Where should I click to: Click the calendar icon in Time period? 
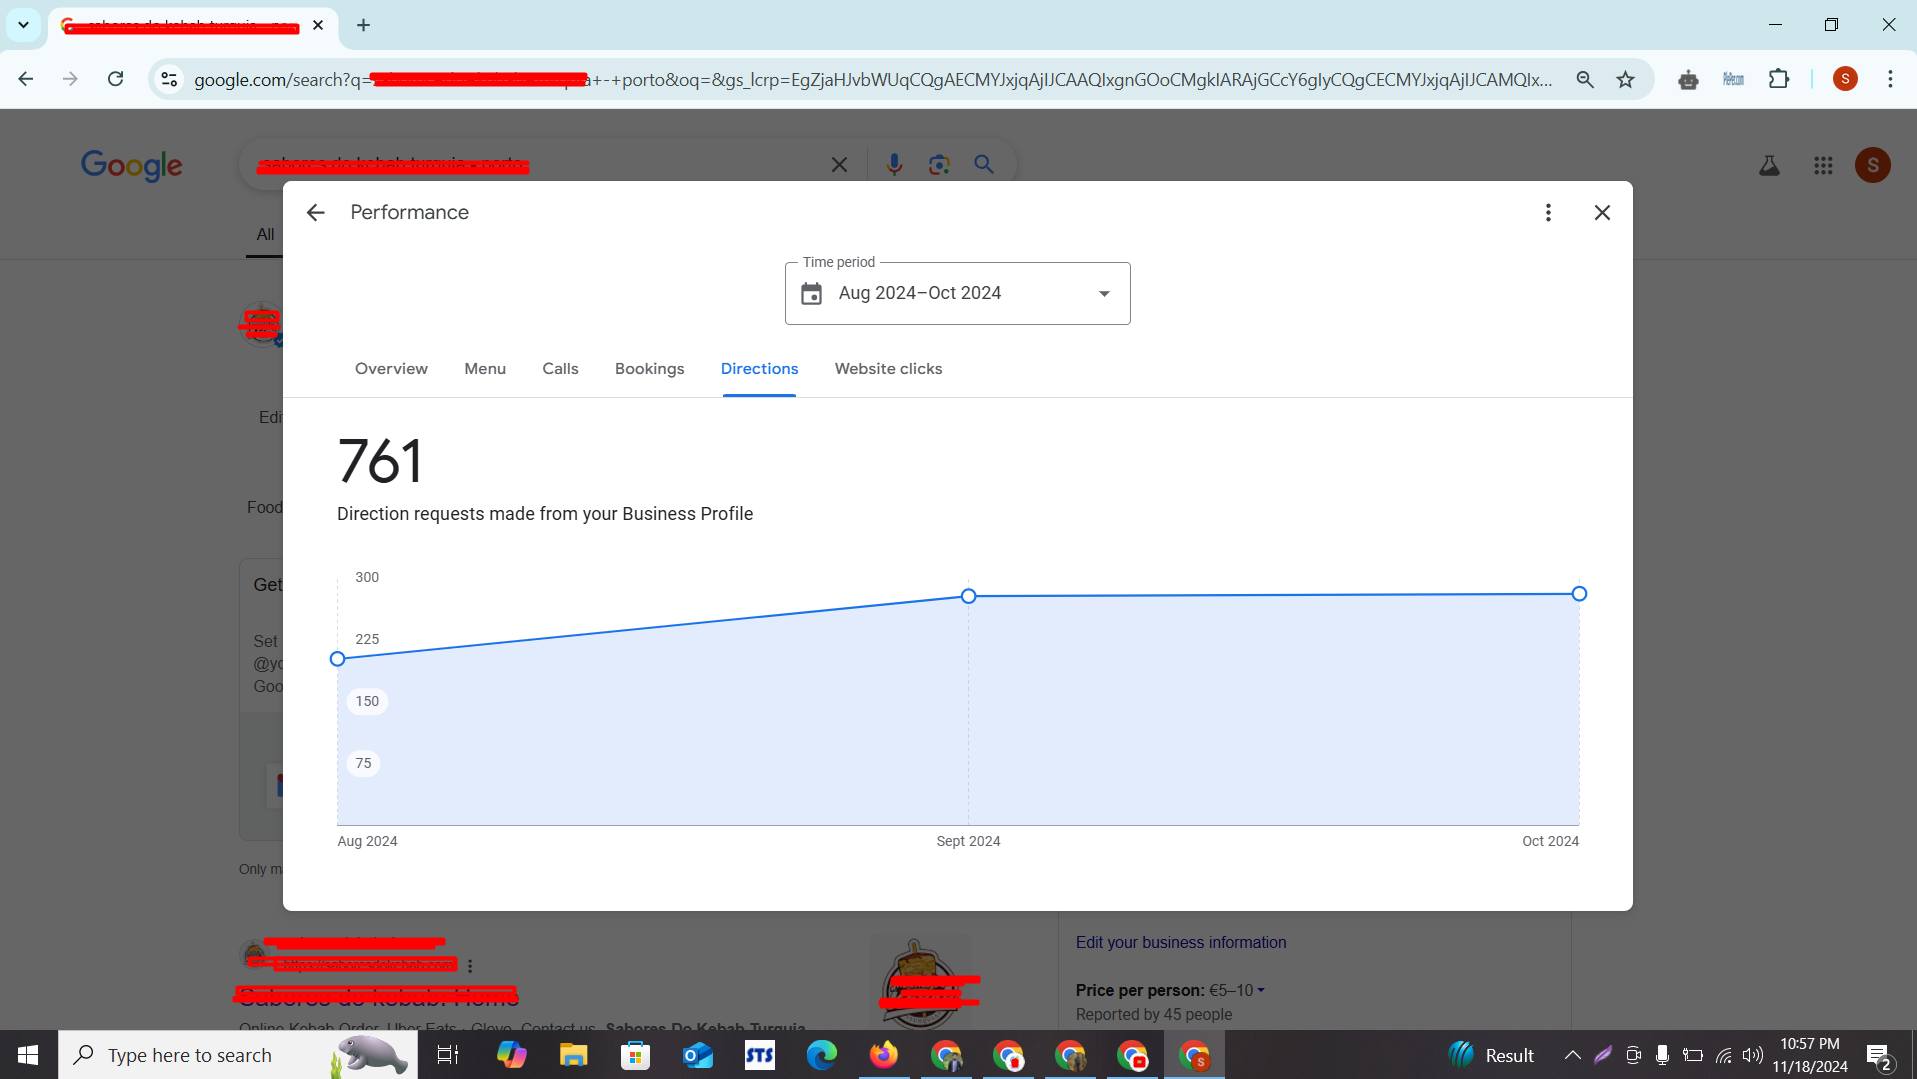point(811,293)
